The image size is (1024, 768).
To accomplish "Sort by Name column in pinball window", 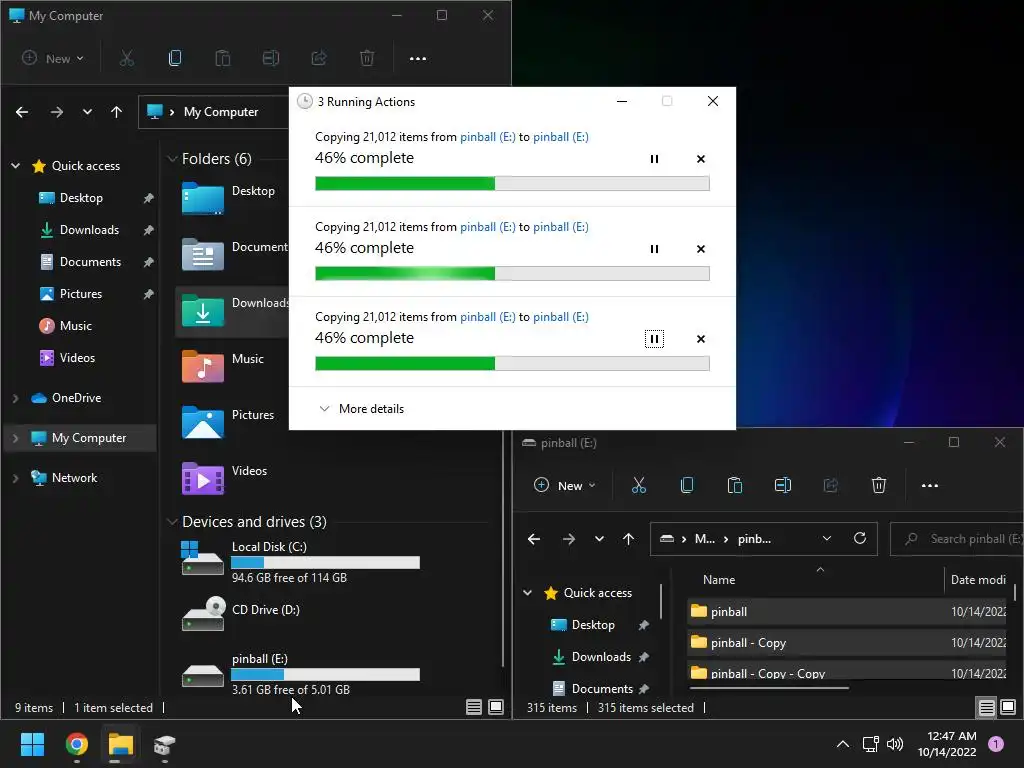I will coord(719,580).
